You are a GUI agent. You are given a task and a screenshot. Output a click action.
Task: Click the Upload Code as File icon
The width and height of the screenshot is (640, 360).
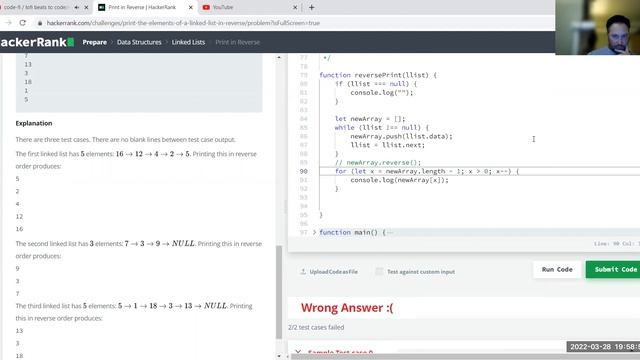pyautogui.click(x=303, y=271)
